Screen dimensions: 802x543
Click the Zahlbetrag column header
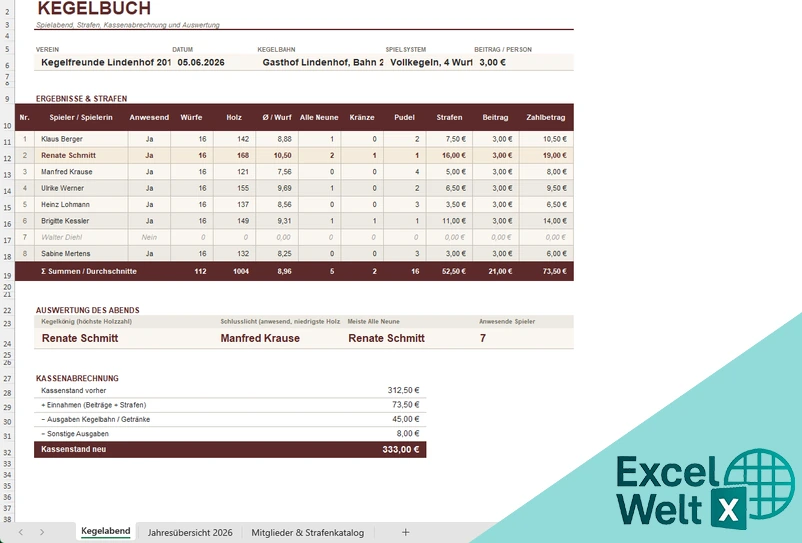(546, 118)
